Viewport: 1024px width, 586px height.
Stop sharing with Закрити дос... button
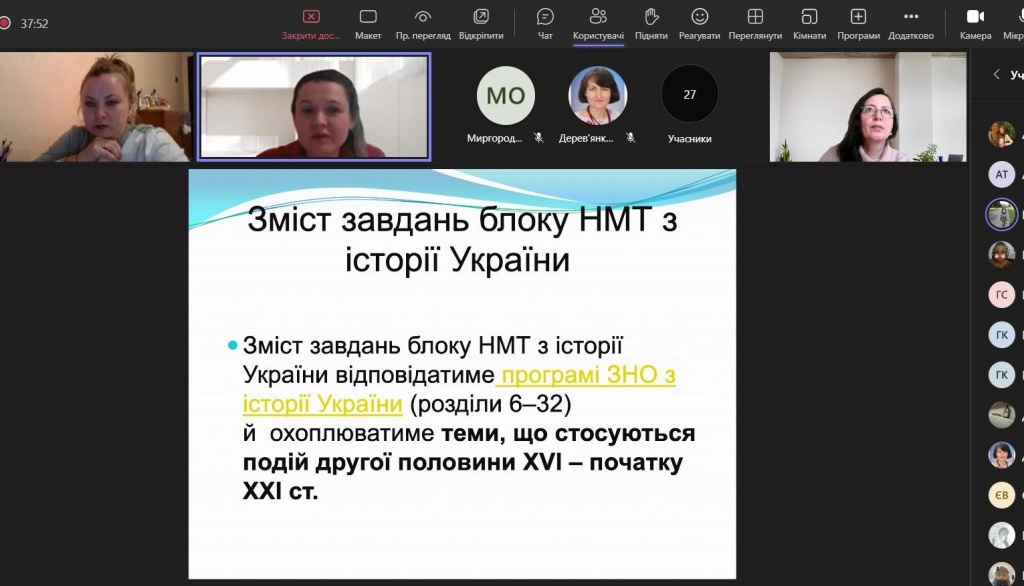pos(311,24)
